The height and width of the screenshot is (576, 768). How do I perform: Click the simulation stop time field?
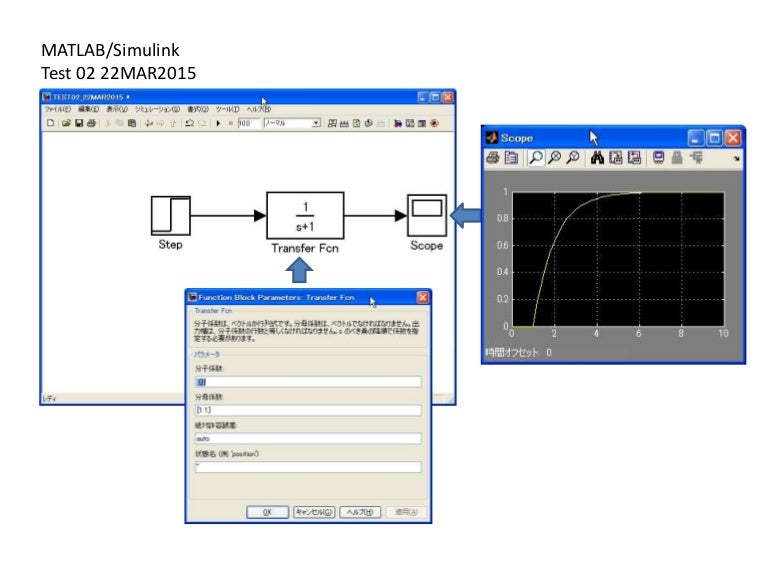tap(245, 123)
